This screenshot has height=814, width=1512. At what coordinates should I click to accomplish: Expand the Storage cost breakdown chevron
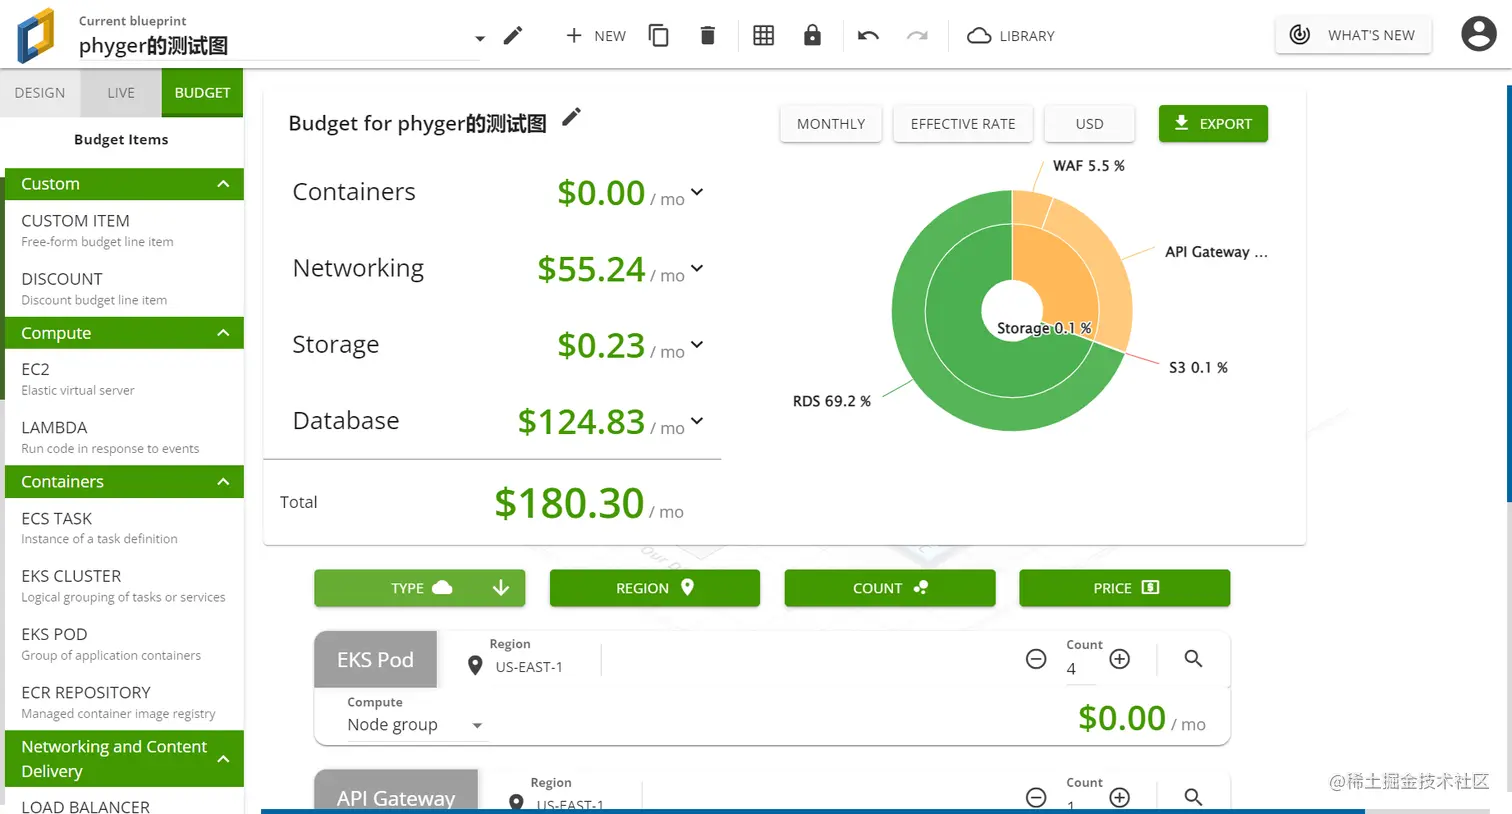pyautogui.click(x=697, y=344)
